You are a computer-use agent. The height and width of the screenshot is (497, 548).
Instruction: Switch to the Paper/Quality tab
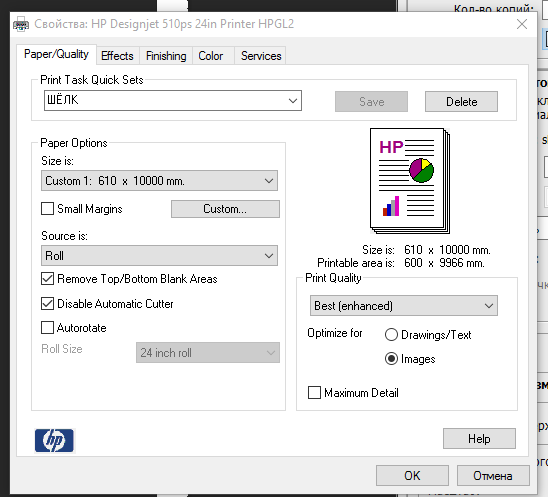(56, 55)
